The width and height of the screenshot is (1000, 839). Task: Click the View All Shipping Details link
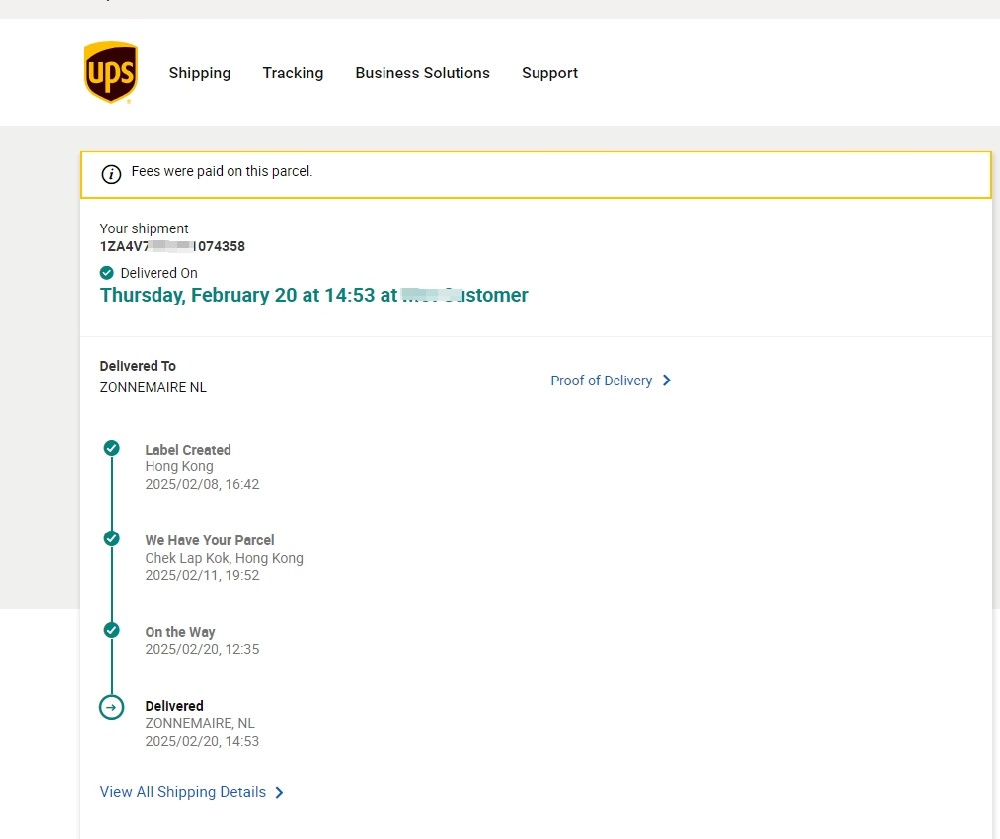[x=183, y=792]
